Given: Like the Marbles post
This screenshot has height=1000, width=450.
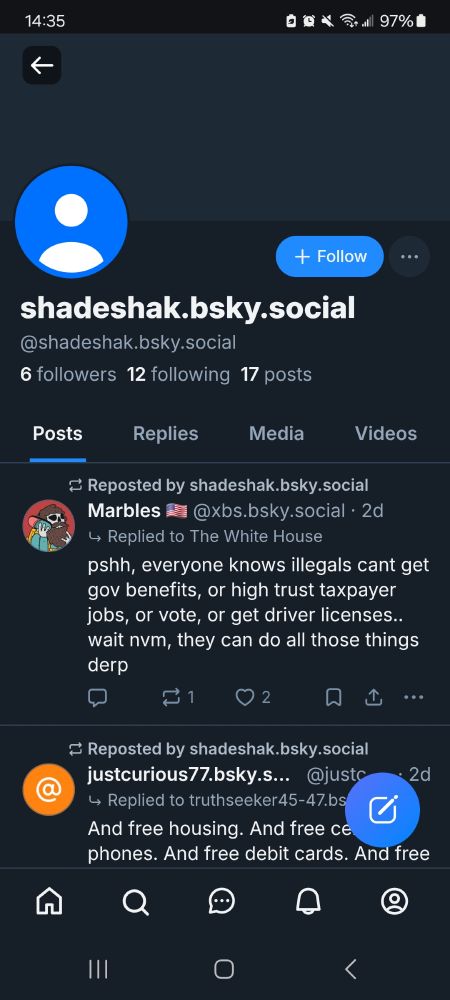Looking at the screenshot, I should [x=253, y=697].
